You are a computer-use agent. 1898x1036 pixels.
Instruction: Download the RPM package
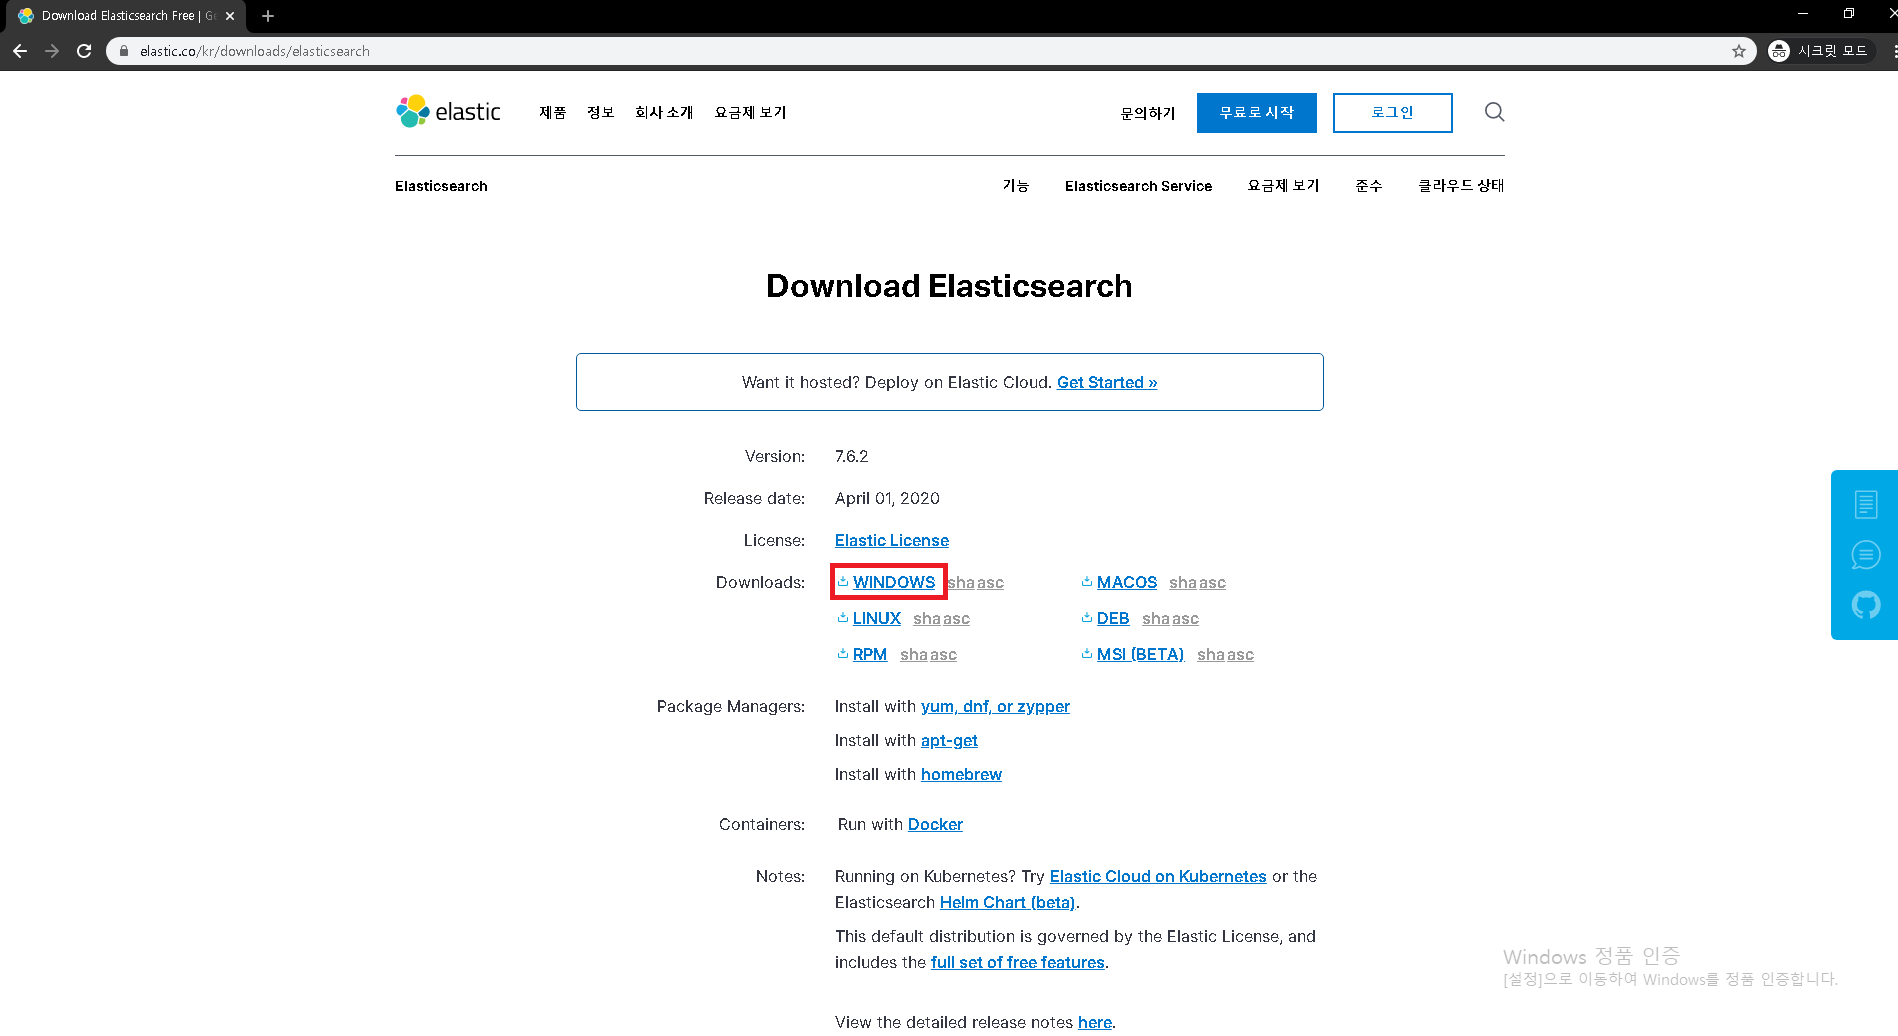pos(870,654)
